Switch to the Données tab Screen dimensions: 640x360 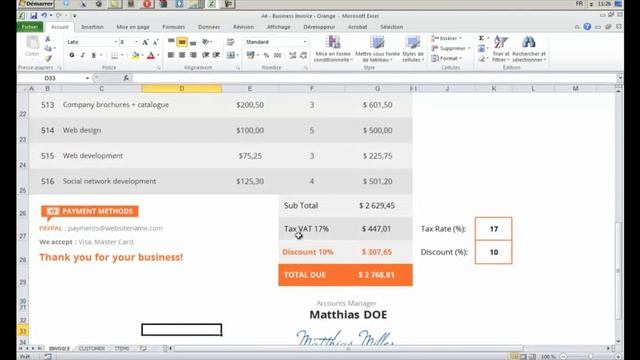(209, 27)
